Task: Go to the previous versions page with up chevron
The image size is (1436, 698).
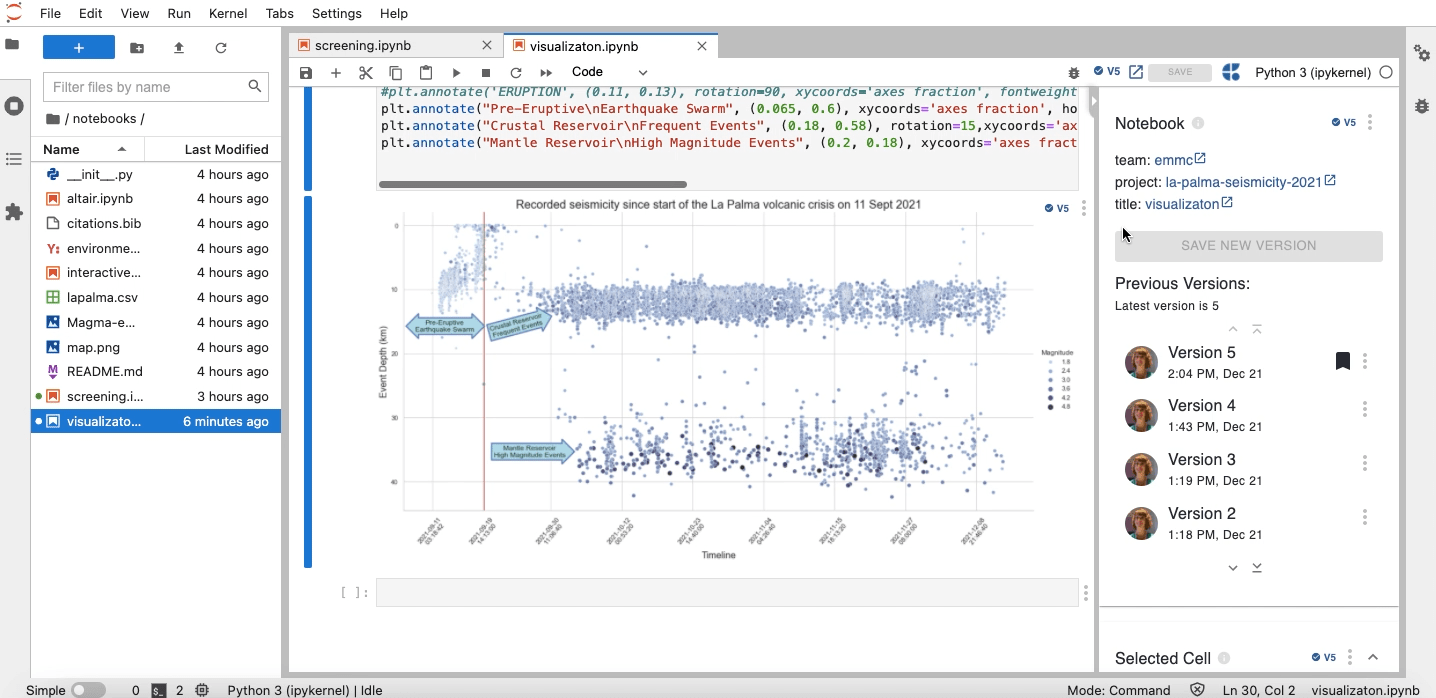Action: [x=1233, y=329]
